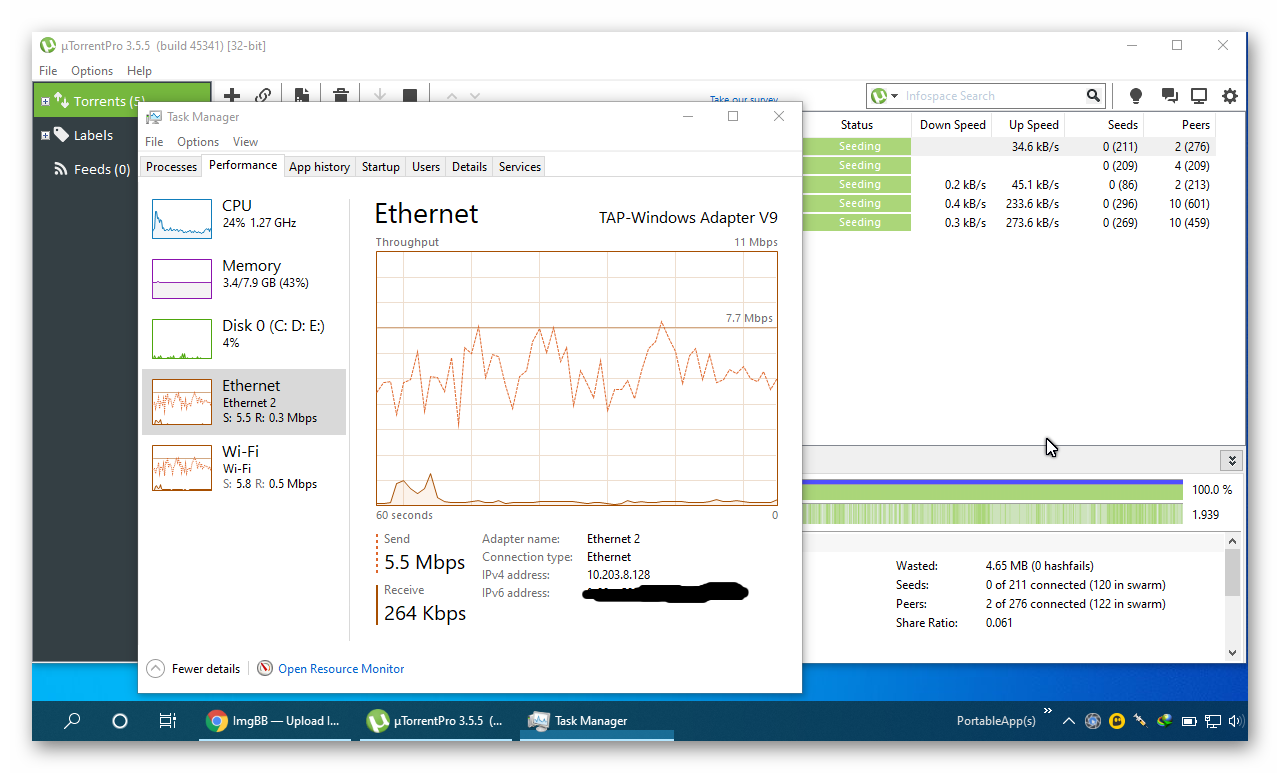Start torrent with the down-arrow icon
Screen dimensions: 1280x773
coord(380,96)
